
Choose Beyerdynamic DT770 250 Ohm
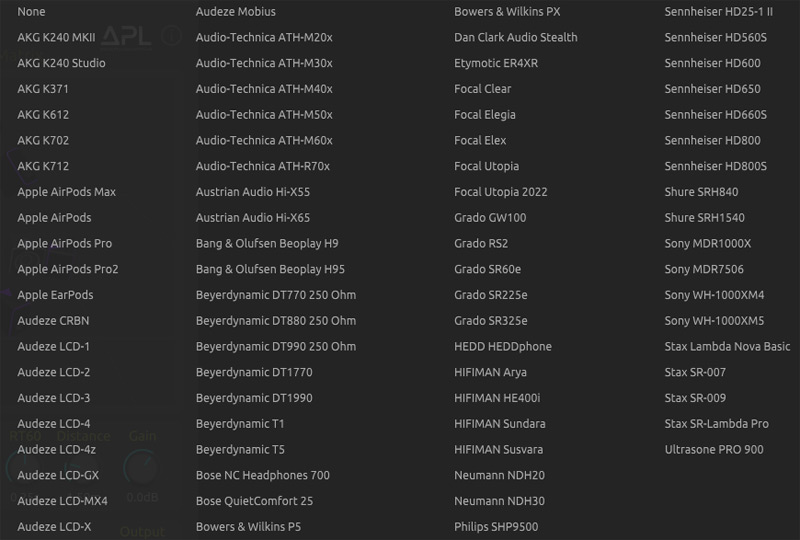(276, 295)
